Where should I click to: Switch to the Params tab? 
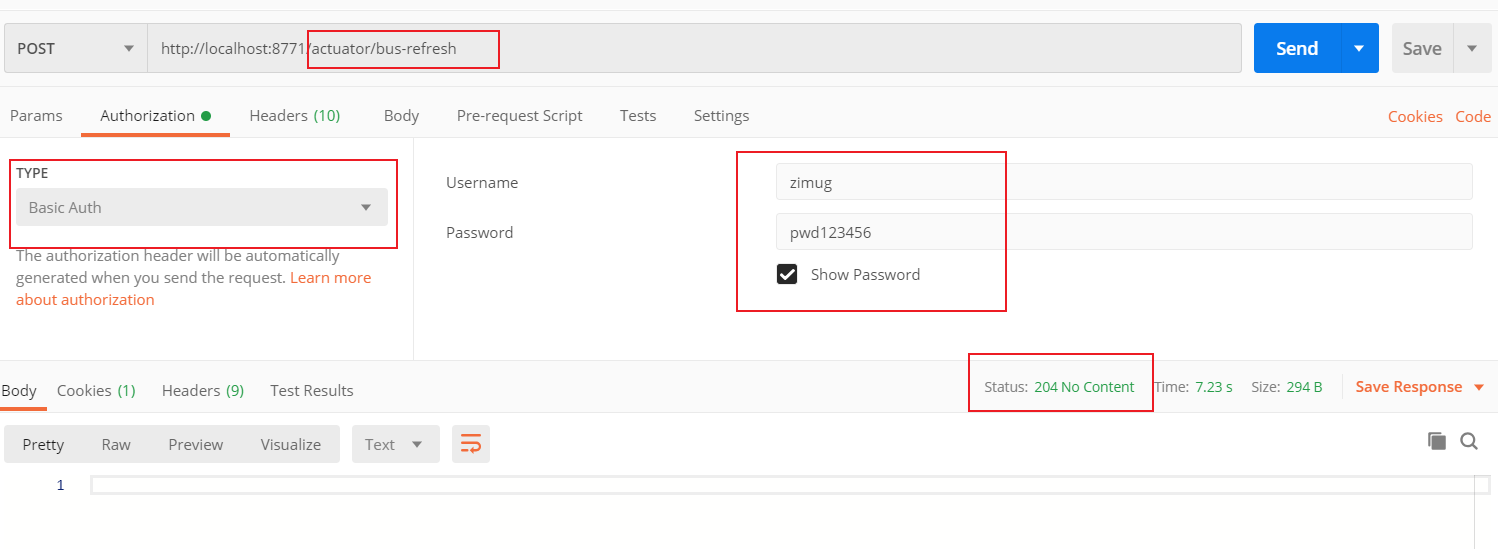(x=36, y=115)
